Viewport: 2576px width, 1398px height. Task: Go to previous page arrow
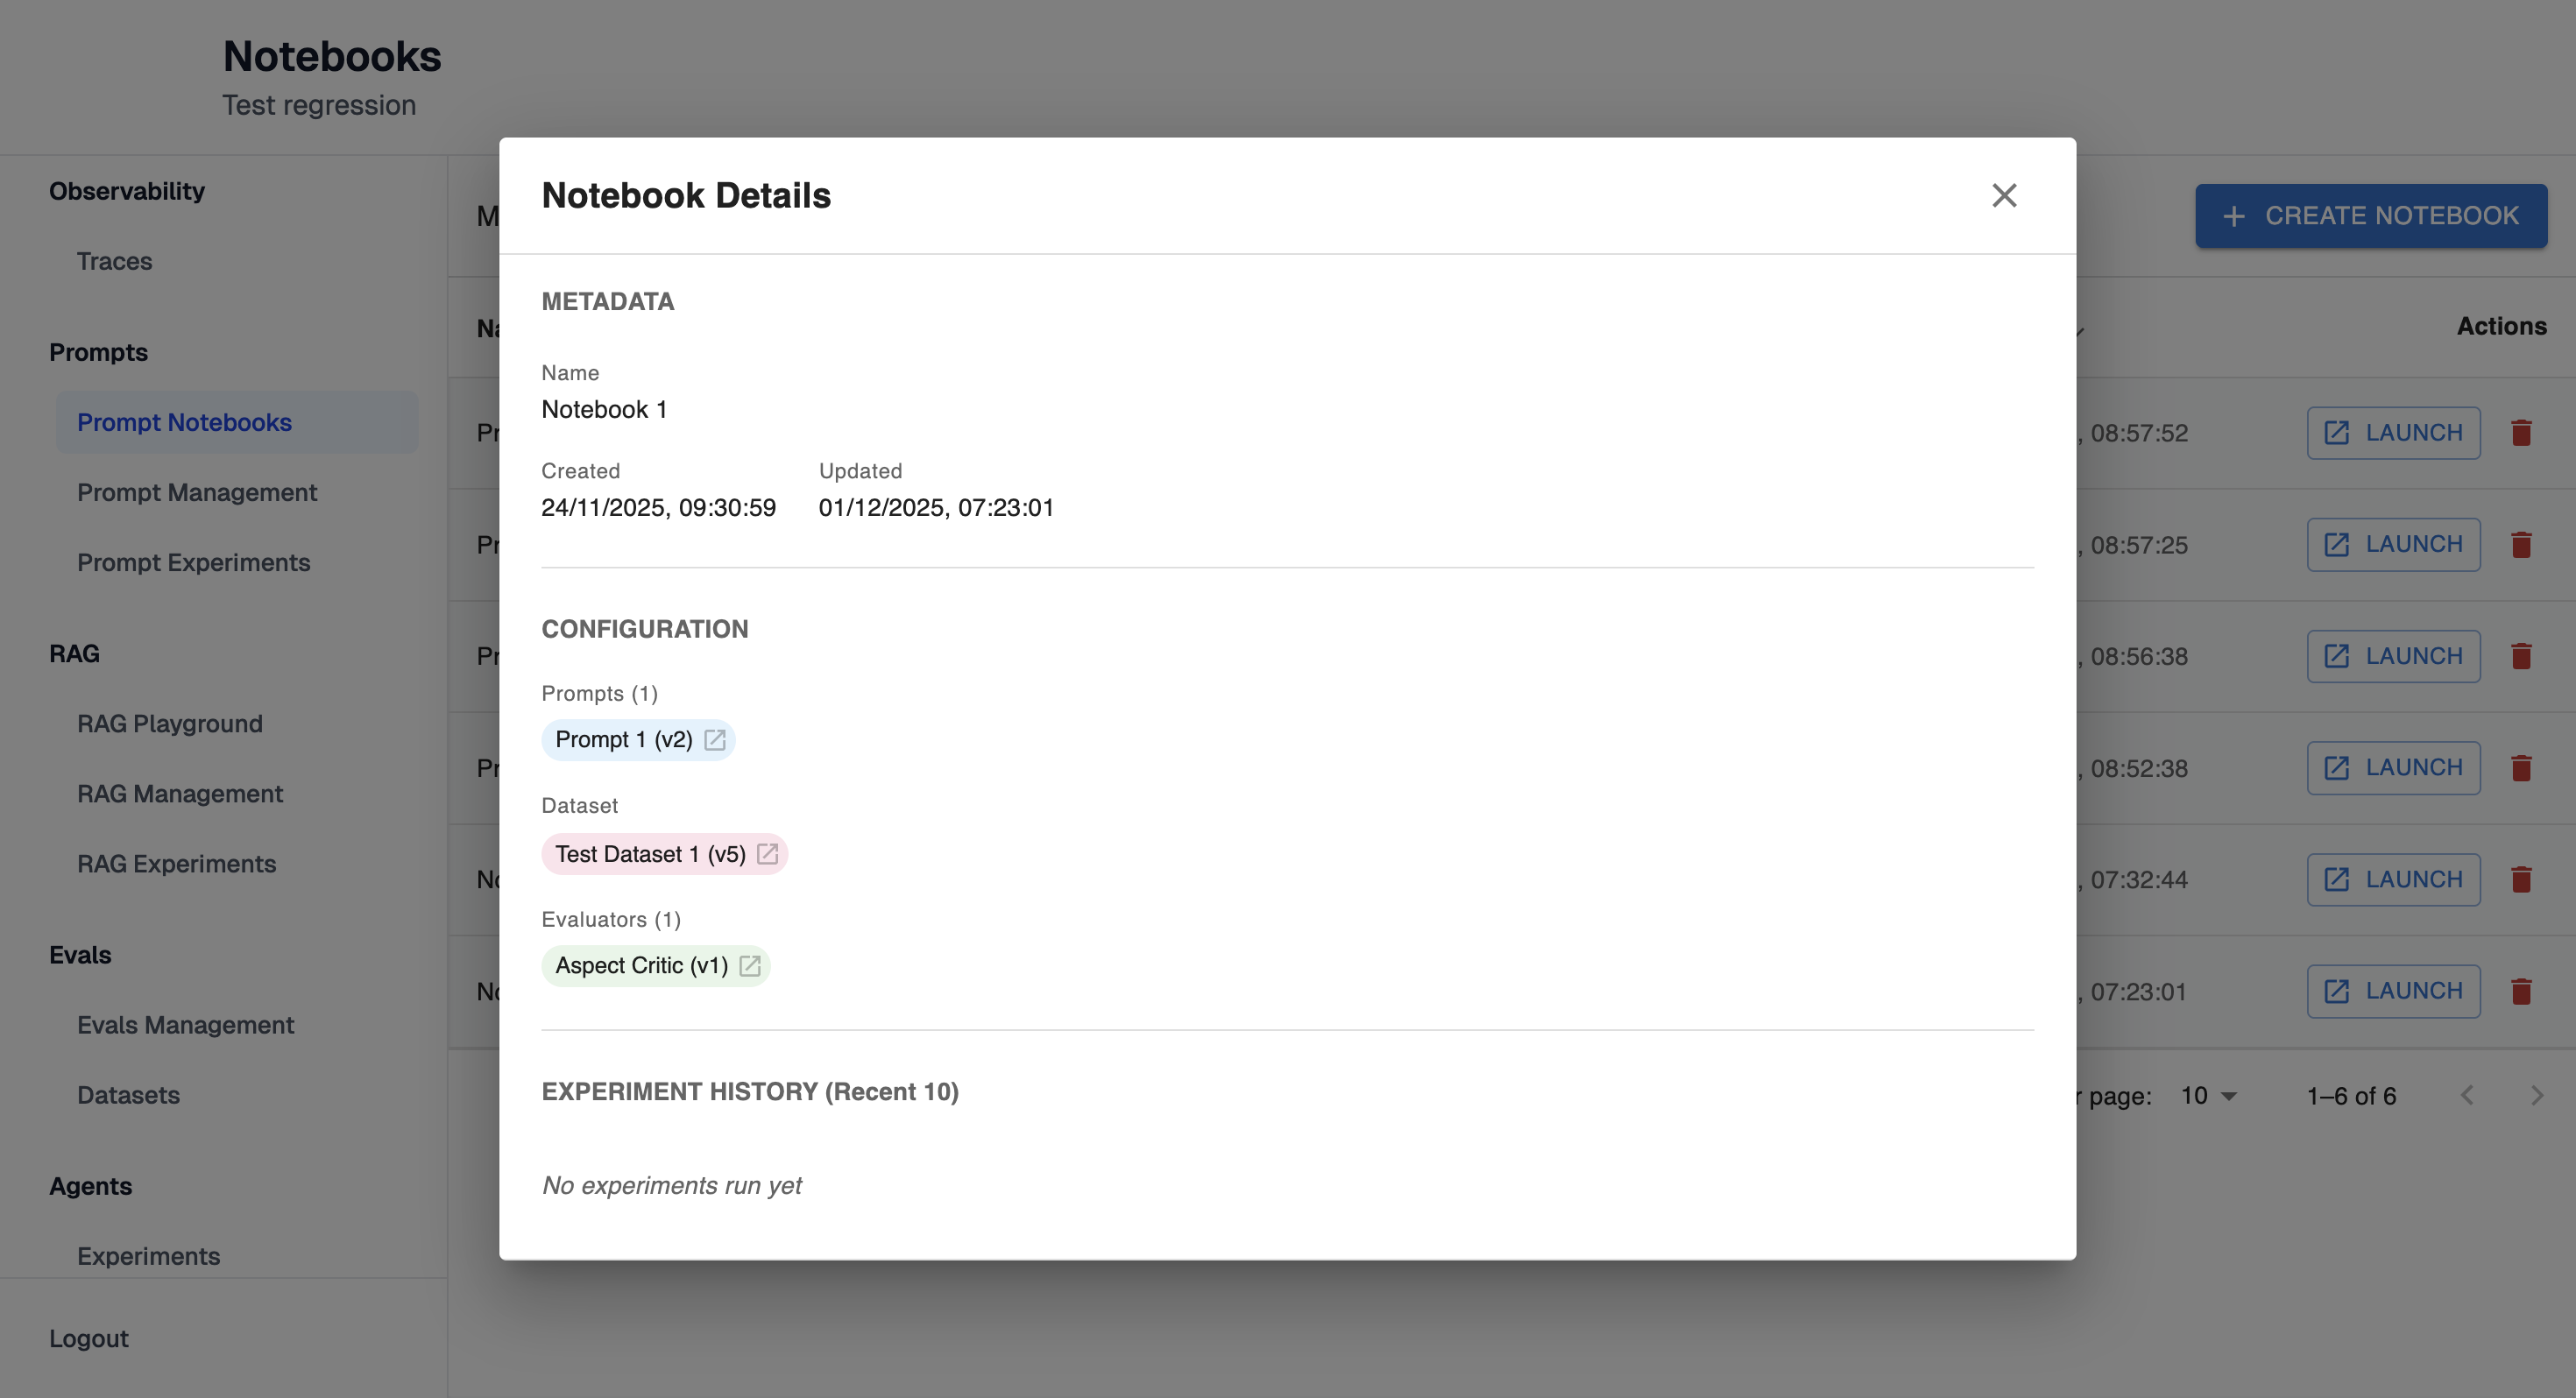click(2467, 1096)
